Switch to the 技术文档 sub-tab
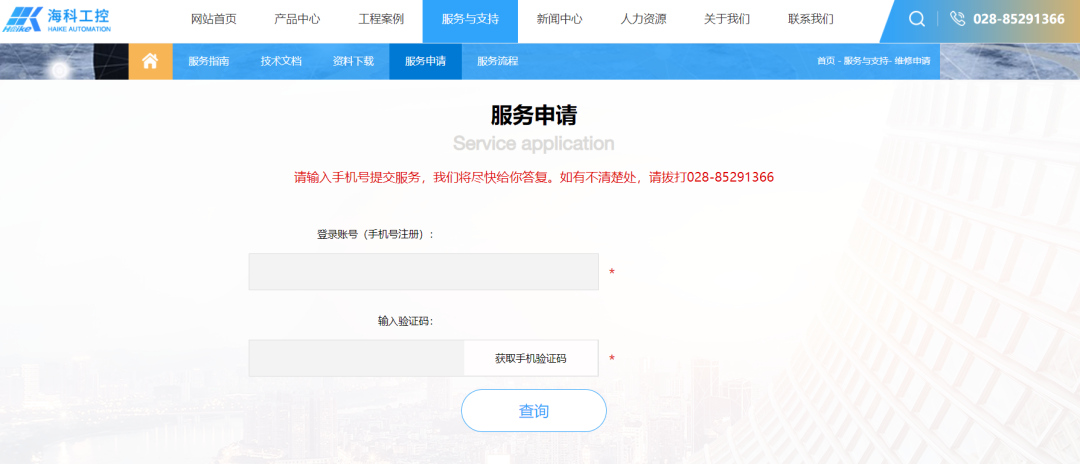This screenshot has width=1080, height=464. pyautogui.click(x=281, y=61)
